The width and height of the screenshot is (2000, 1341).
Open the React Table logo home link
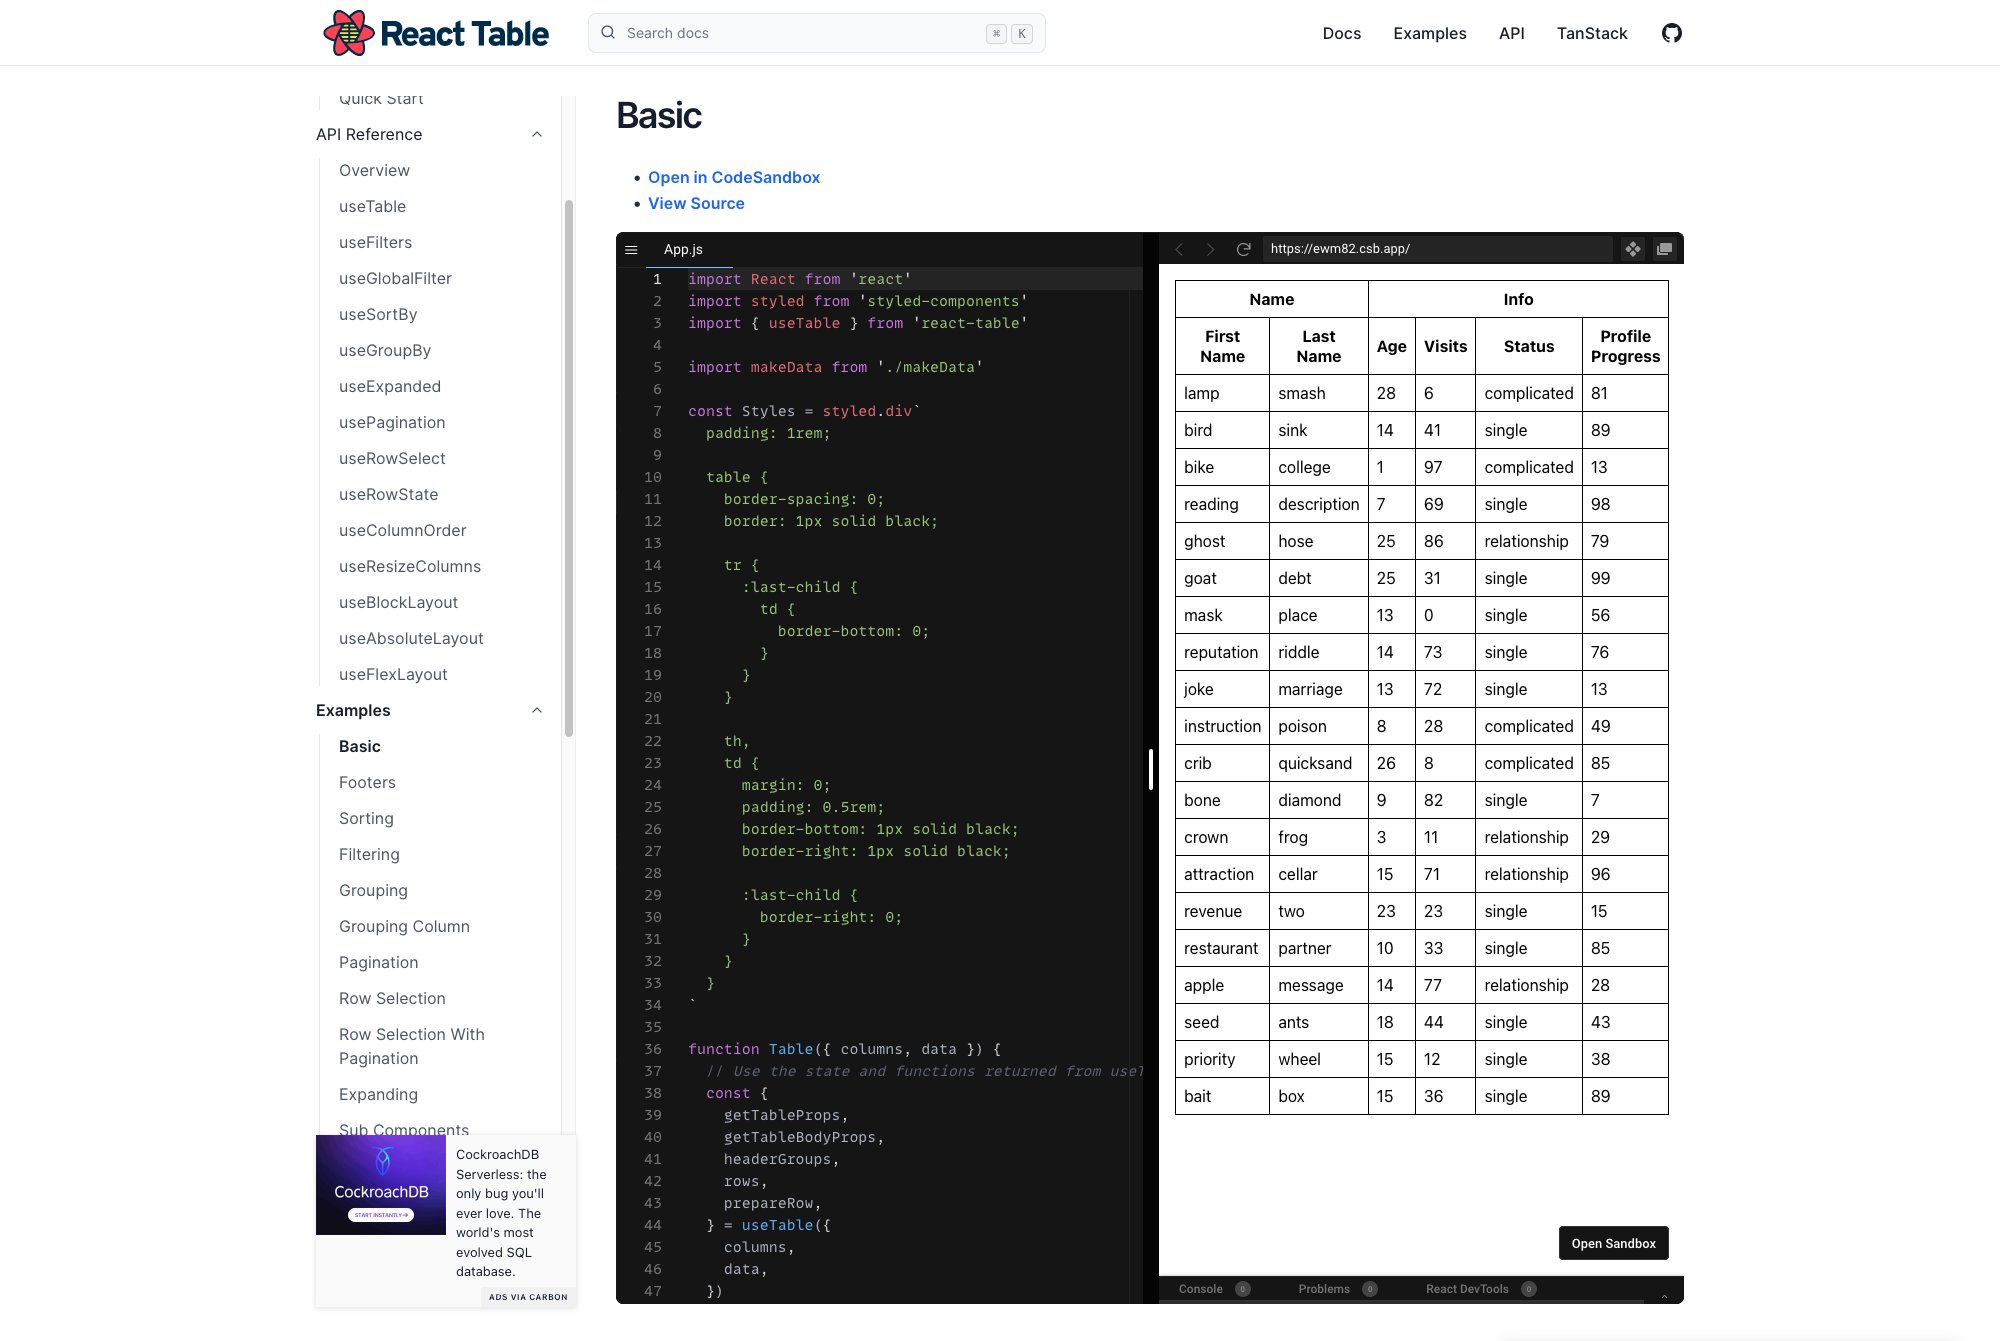point(436,33)
